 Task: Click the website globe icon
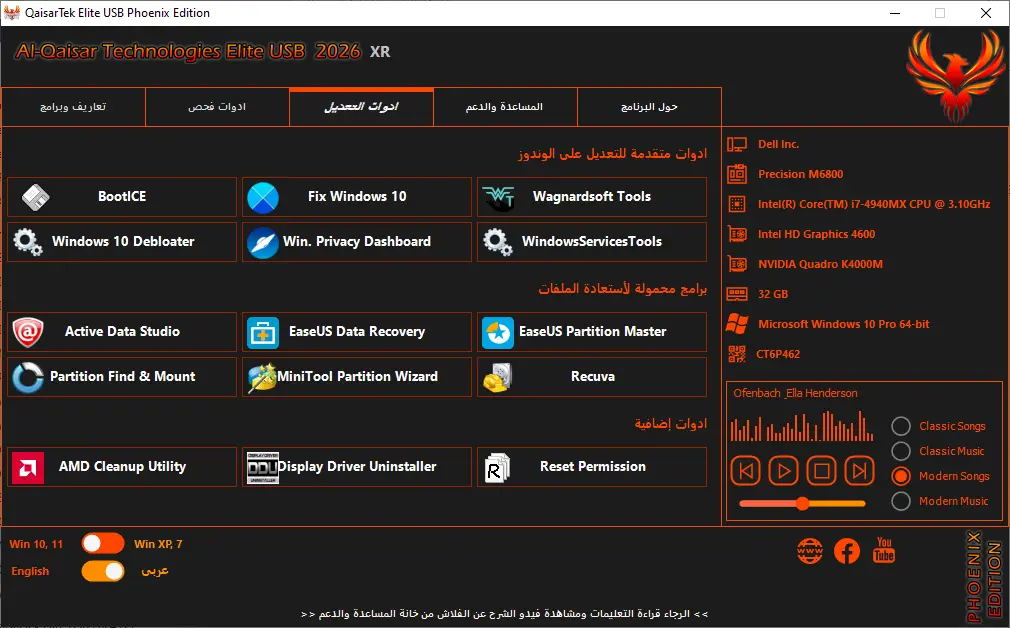point(810,551)
